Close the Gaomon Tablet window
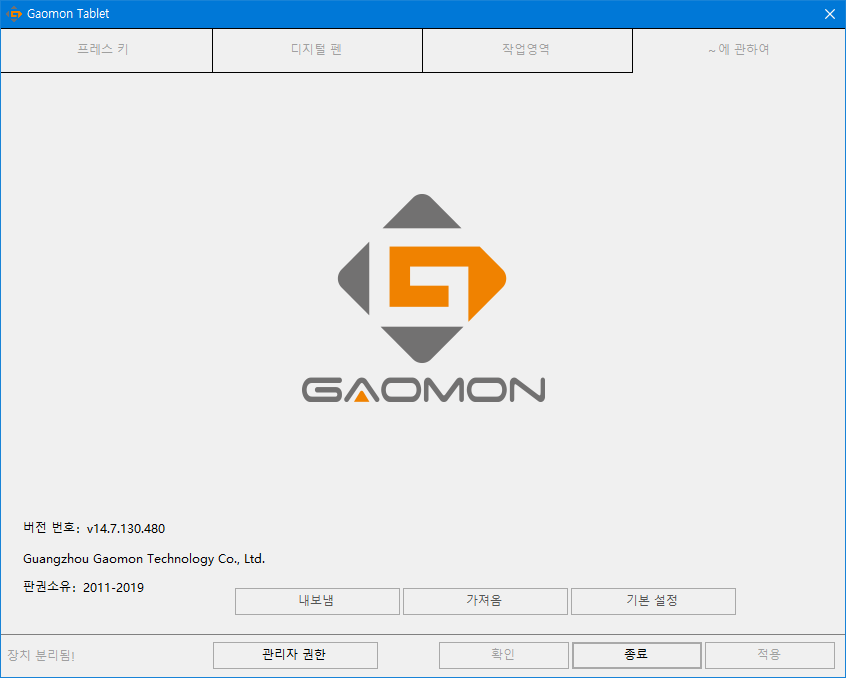 pos(830,14)
